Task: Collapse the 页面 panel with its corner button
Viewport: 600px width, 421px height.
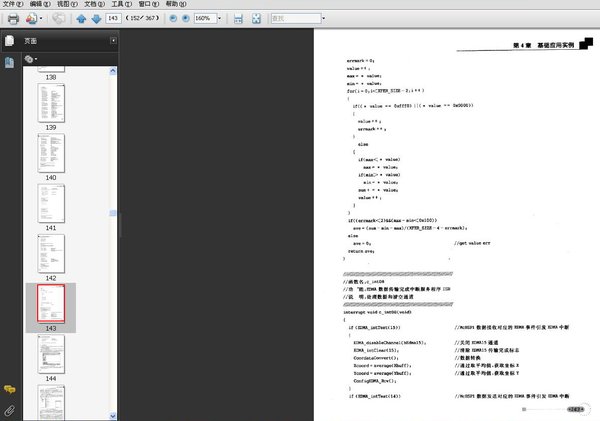Action: pos(113,41)
